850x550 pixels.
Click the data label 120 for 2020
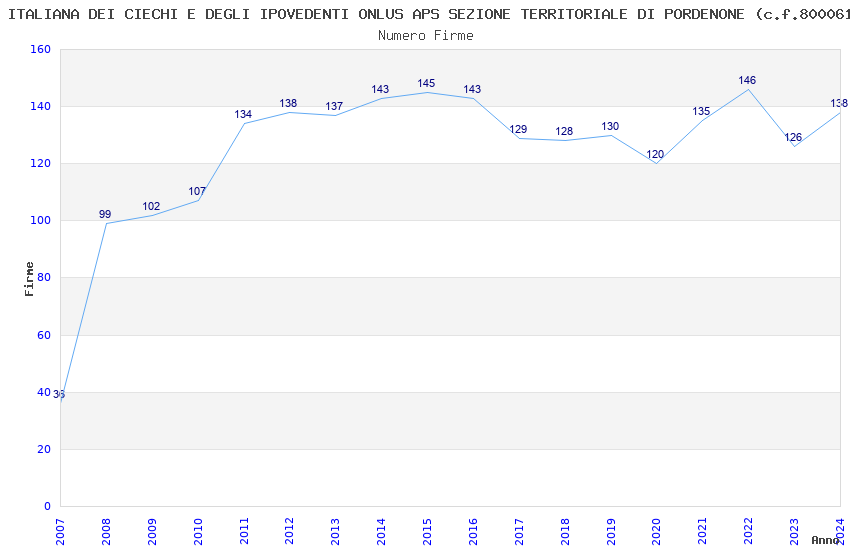[655, 154]
